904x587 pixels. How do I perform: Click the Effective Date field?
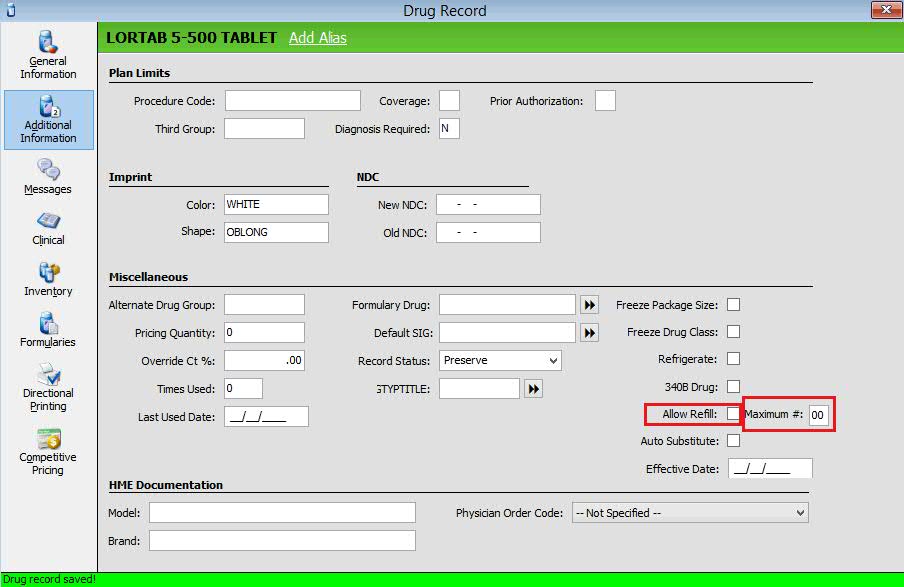click(770, 468)
